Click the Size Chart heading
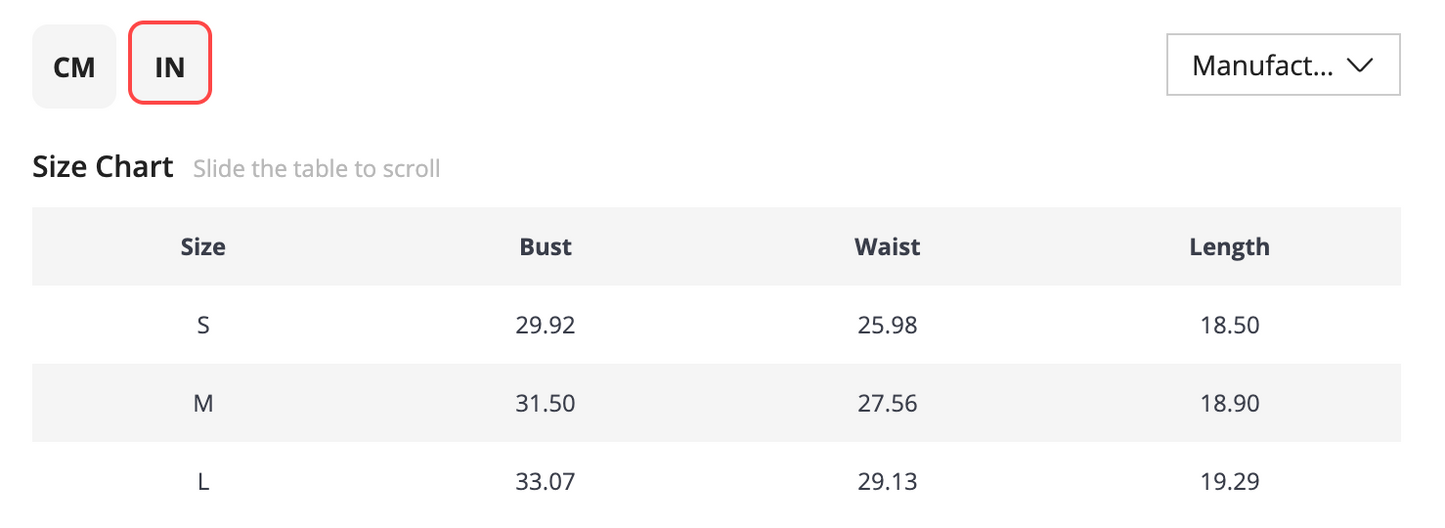Screen dimensions: 1445x528 (x=103, y=167)
